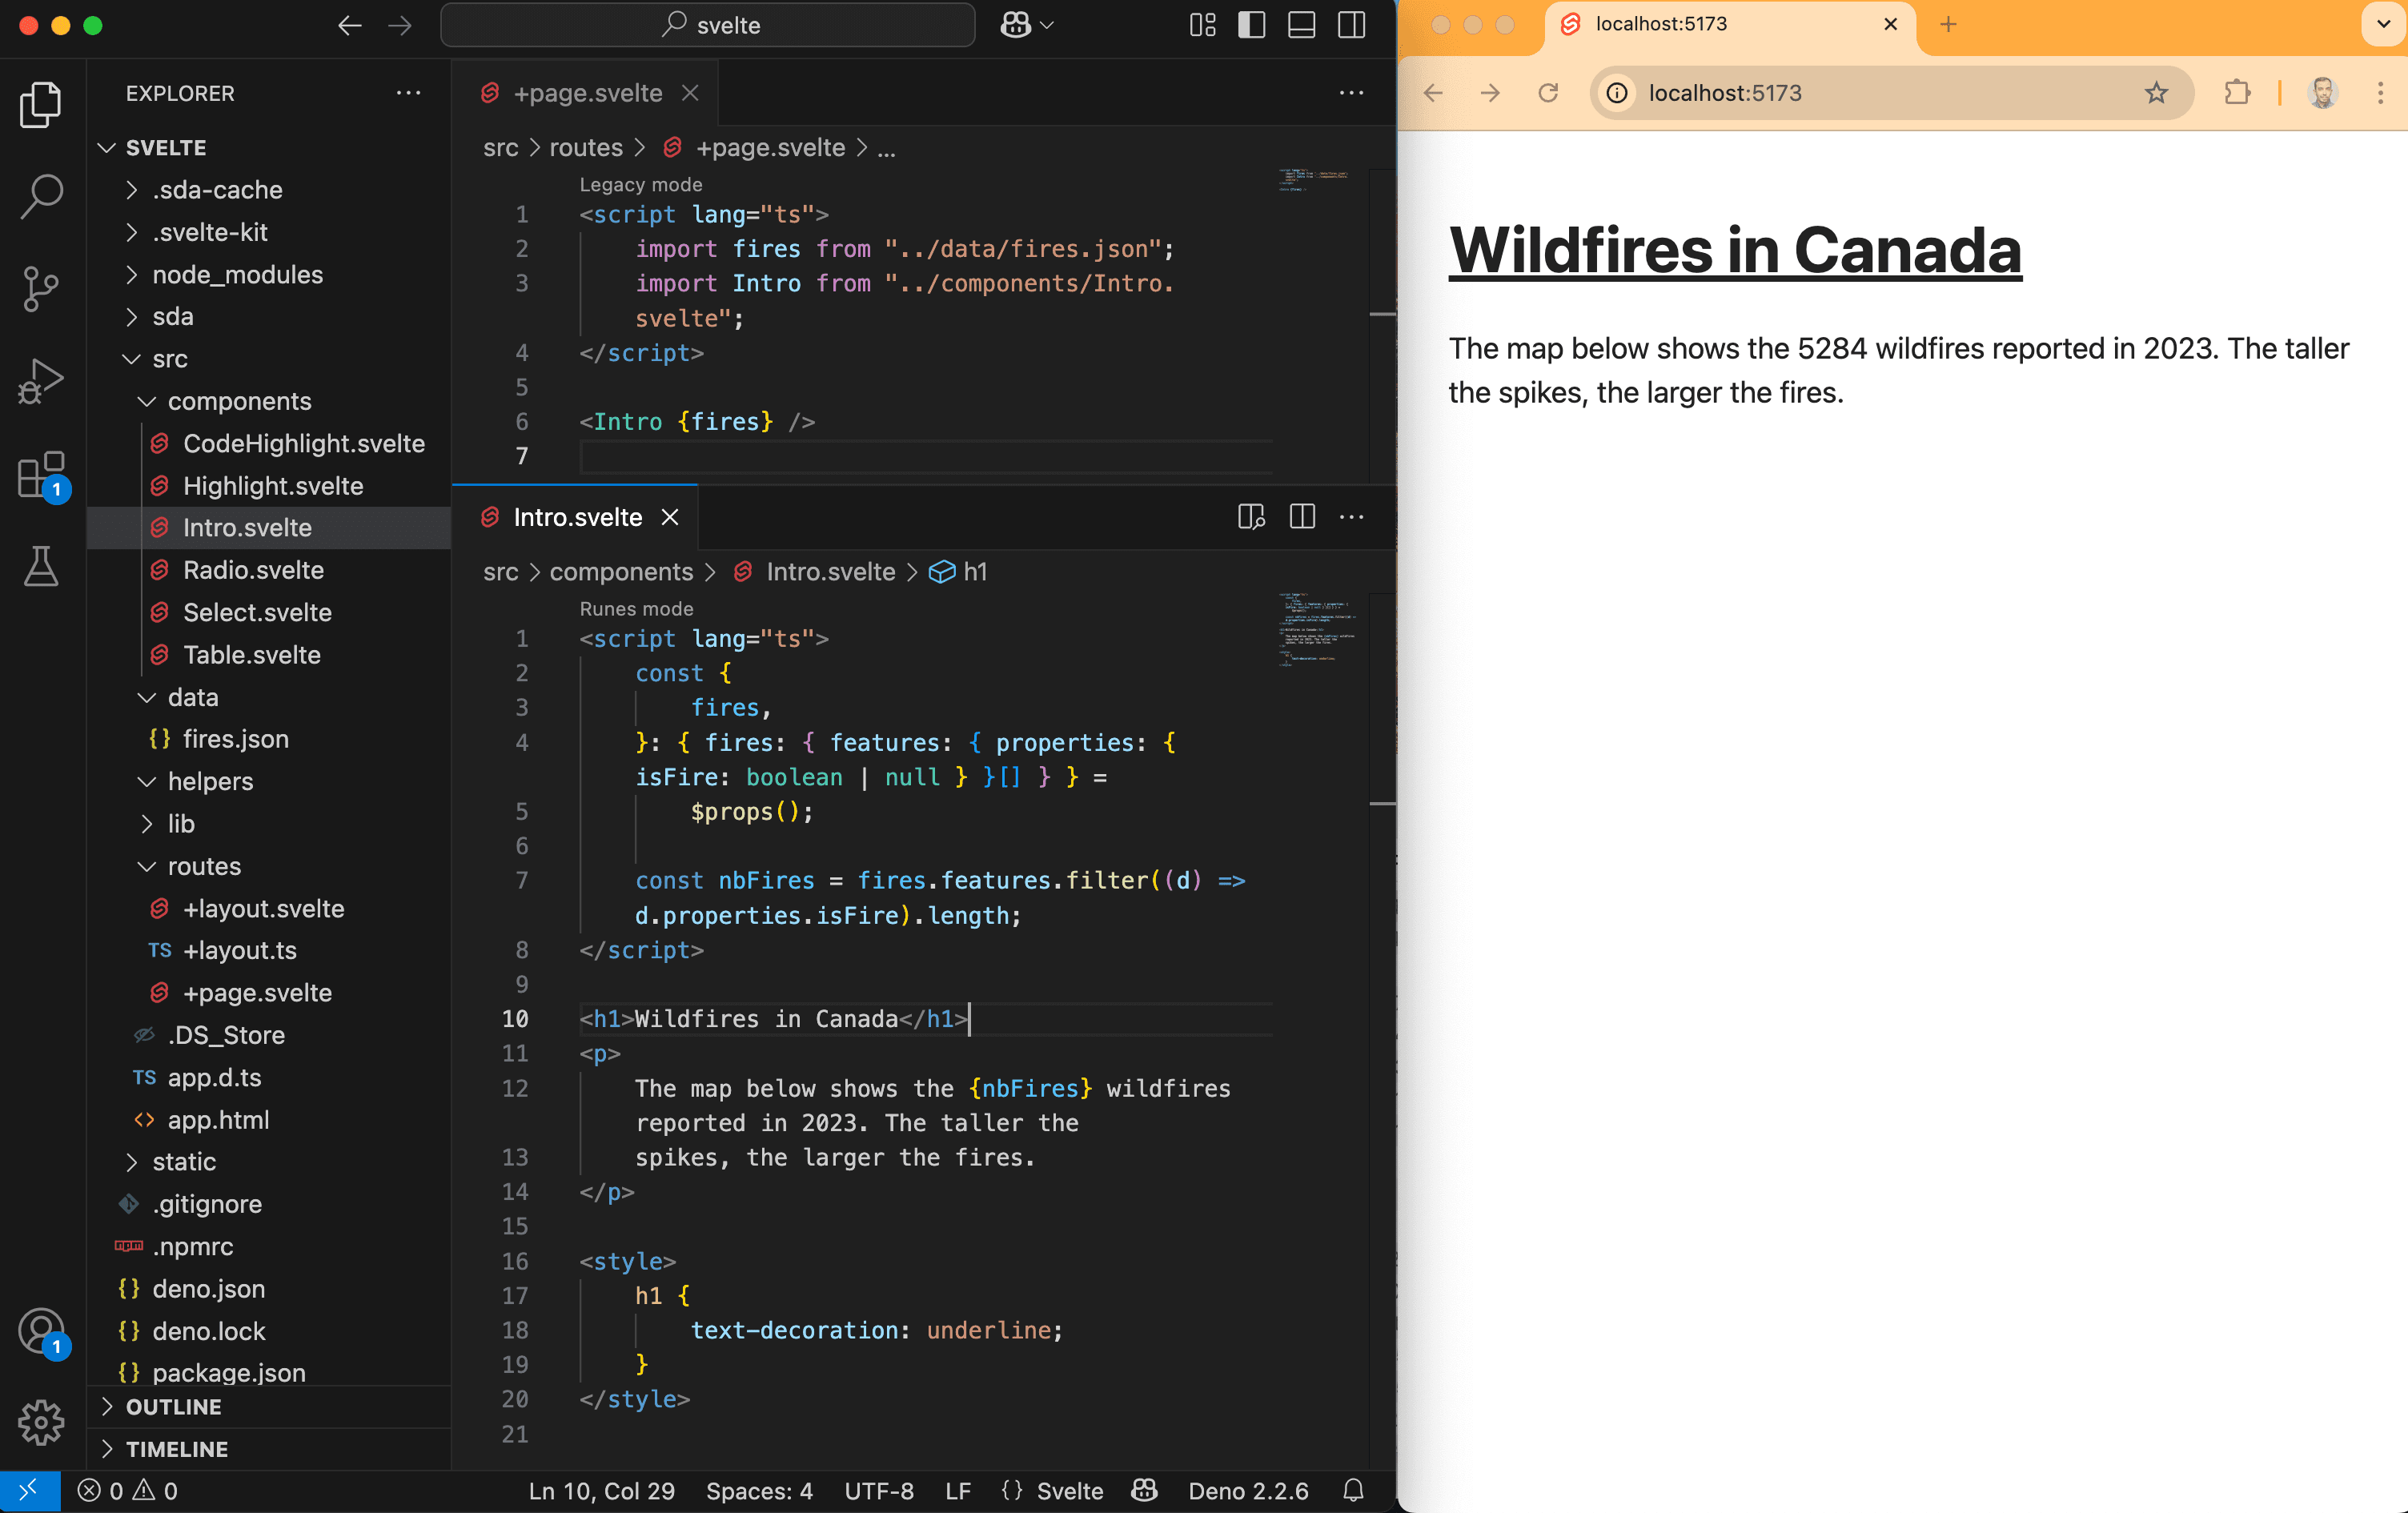Open browser extensions puzzle icon
Viewport: 2408px width, 1513px height.
tap(2237, 93)
